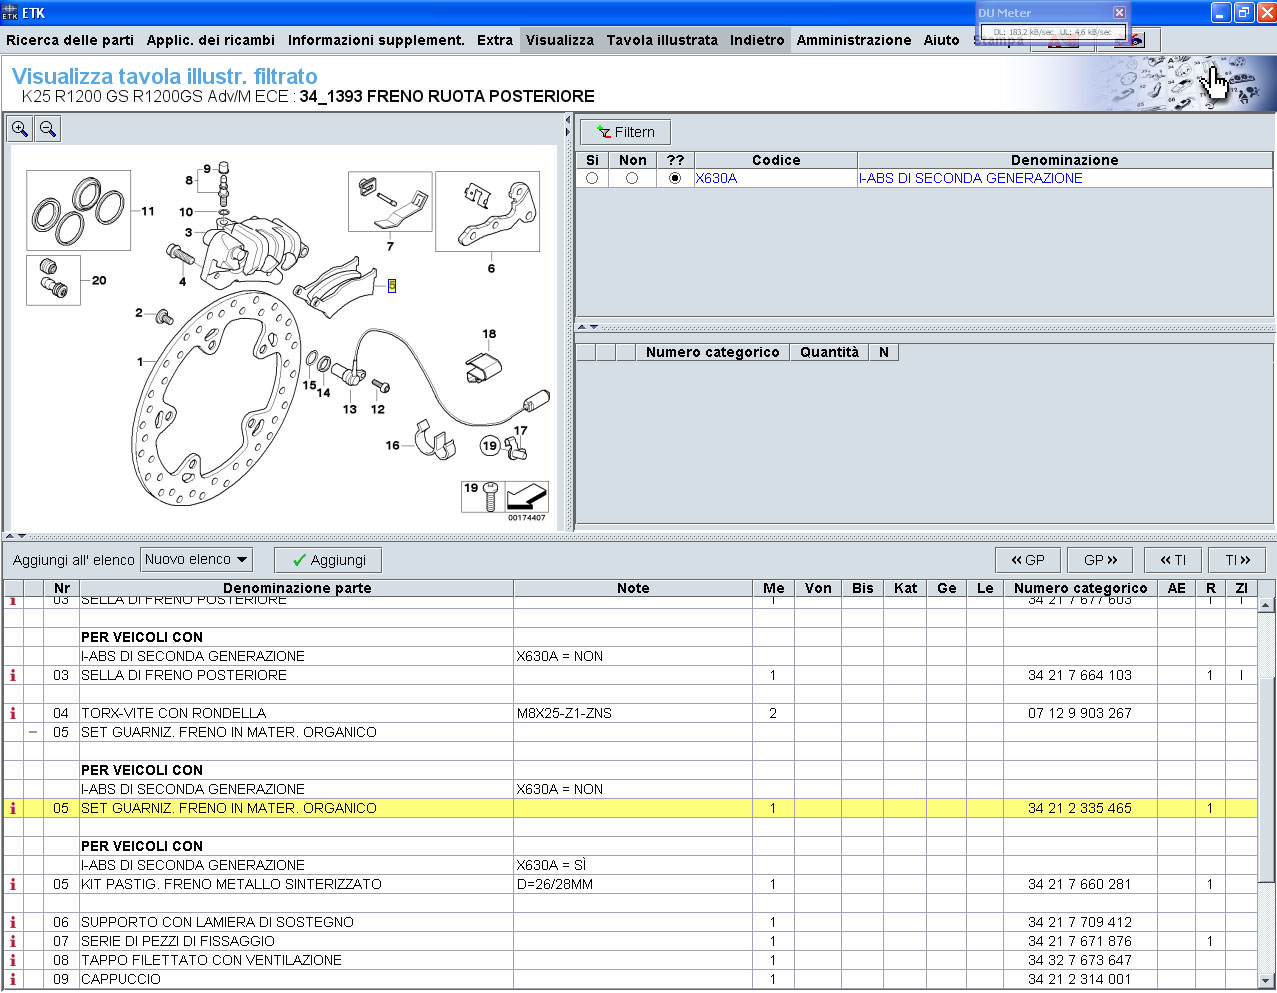Viewport: 1277px width, 993px height.
Task: Select the Si radio for X630A
Action: (x=592, y=178)
